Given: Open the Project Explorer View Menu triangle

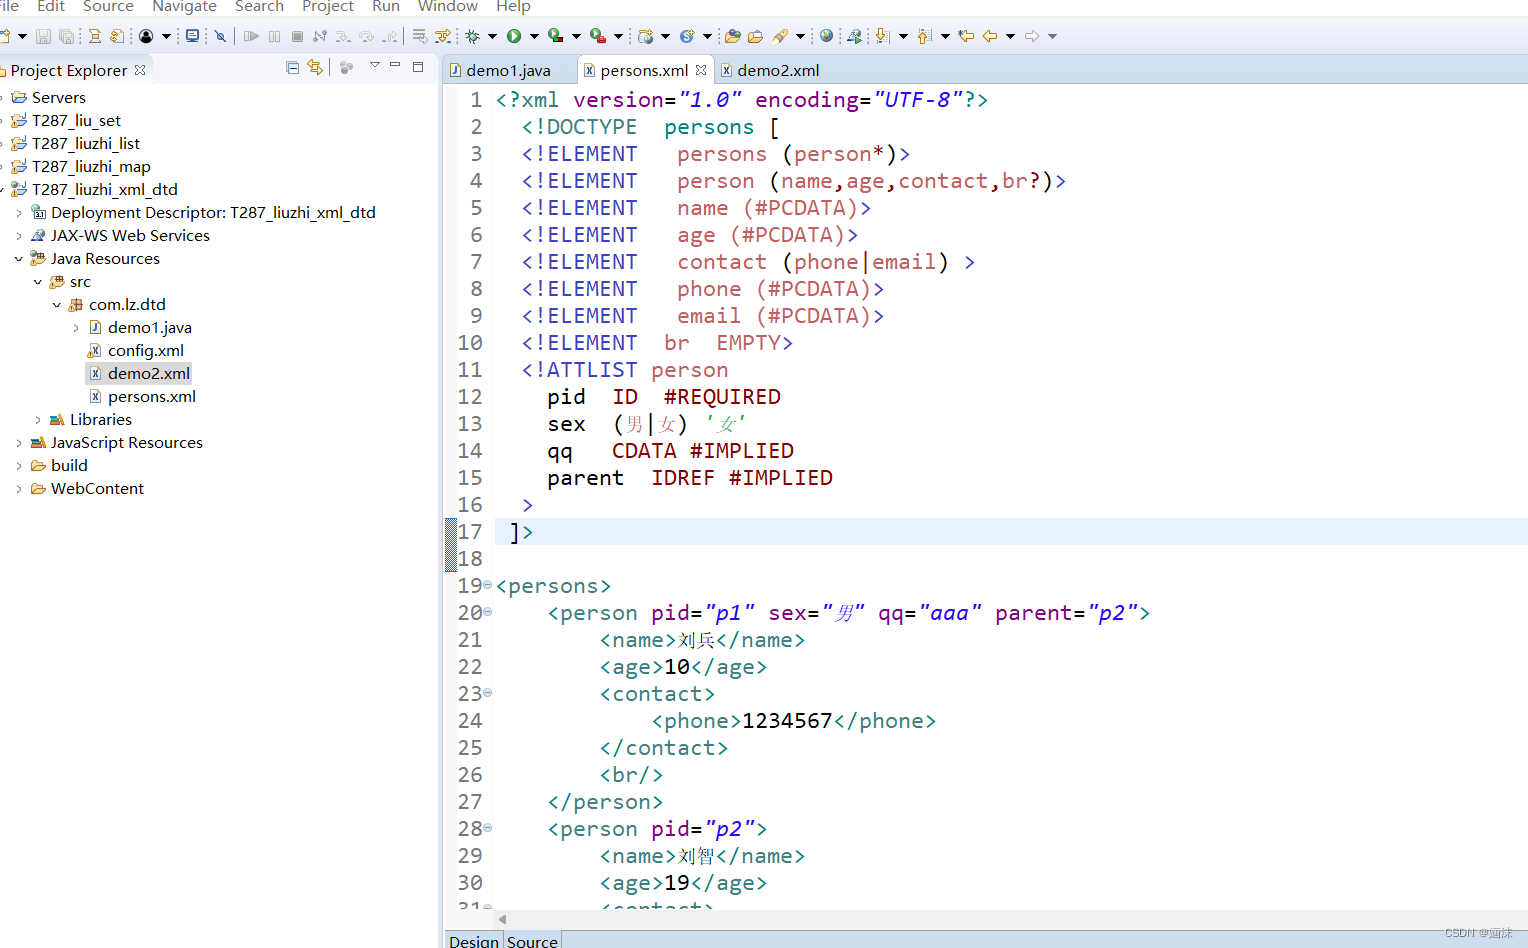Looking at the screenshot, I should tap(375, 65).
